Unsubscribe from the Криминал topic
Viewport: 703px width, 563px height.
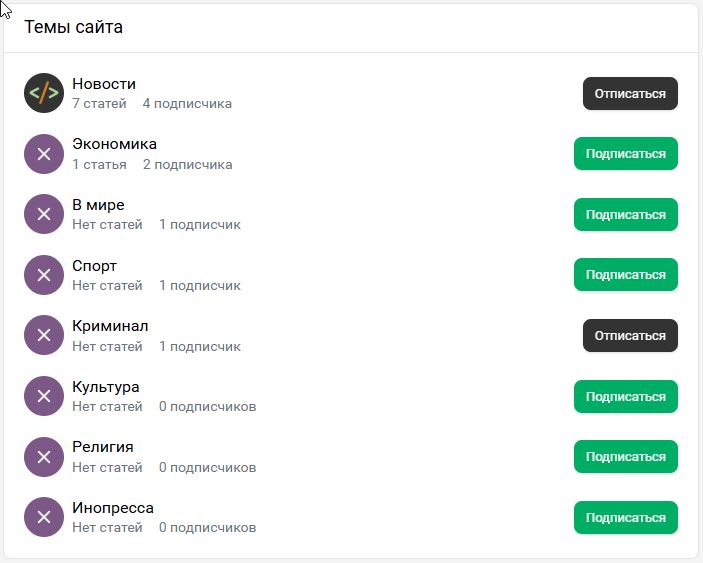tap(630, 336)
